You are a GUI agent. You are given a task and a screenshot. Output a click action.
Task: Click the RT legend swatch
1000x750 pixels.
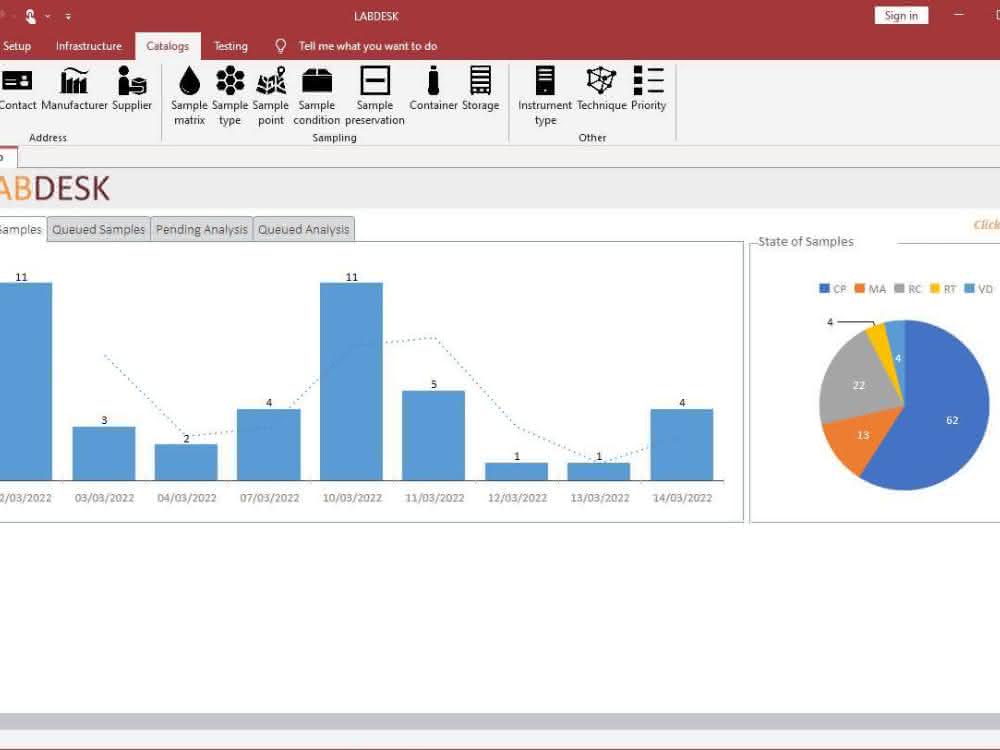935,289
